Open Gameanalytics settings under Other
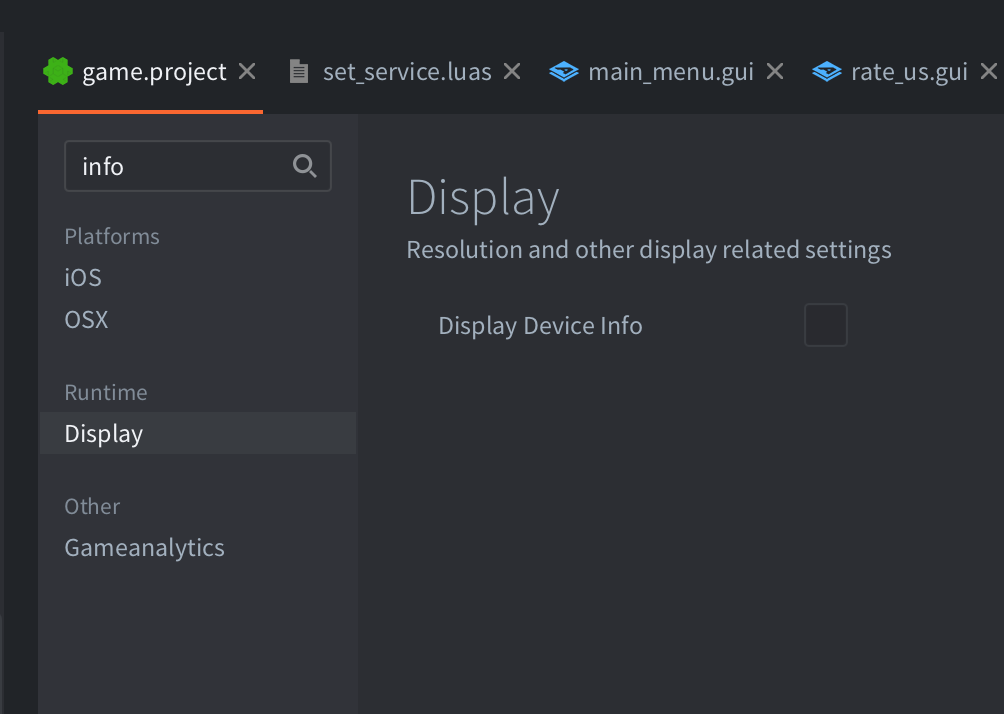 [x=144, y=548]
